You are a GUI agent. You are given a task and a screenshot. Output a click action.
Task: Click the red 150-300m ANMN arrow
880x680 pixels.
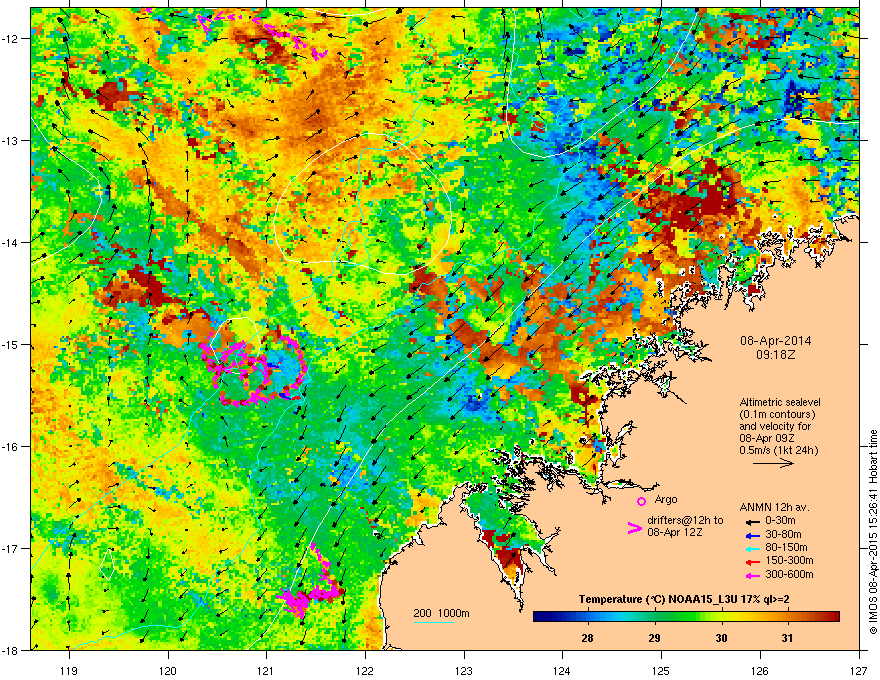753,562
